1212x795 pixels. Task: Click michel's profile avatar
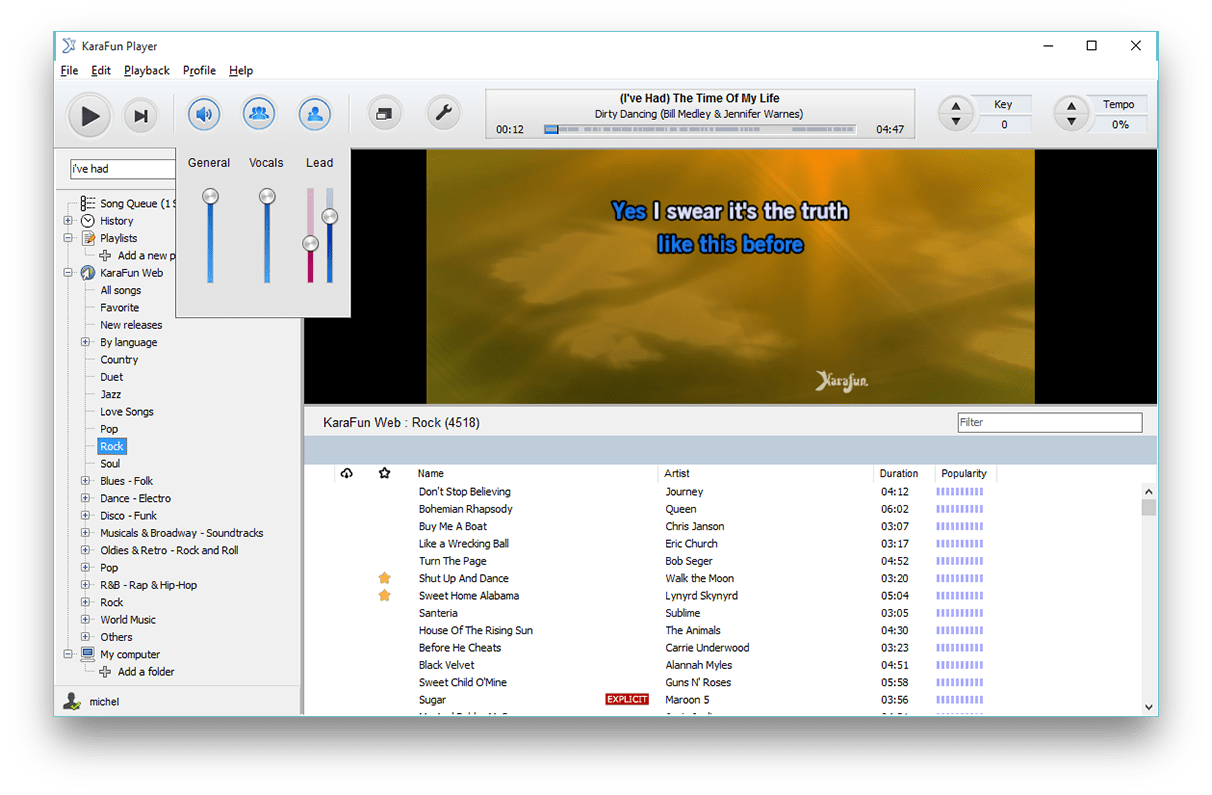72,700
